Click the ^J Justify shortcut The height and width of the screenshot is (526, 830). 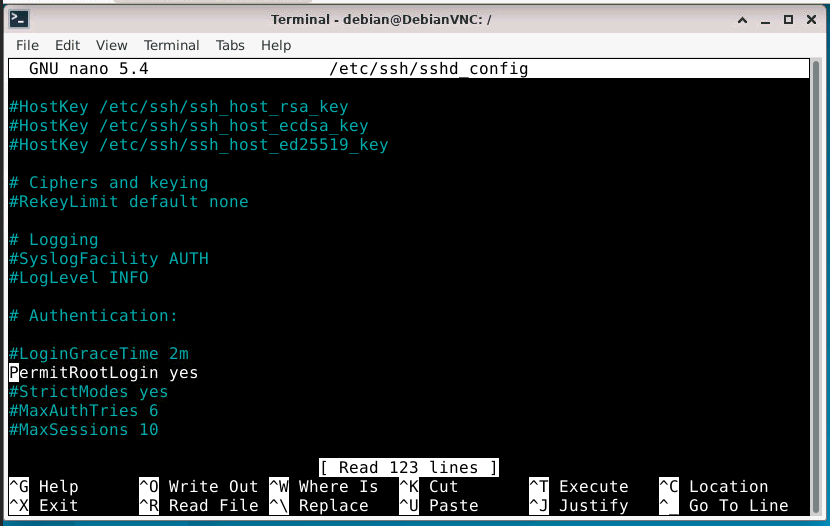pos(579,506)
